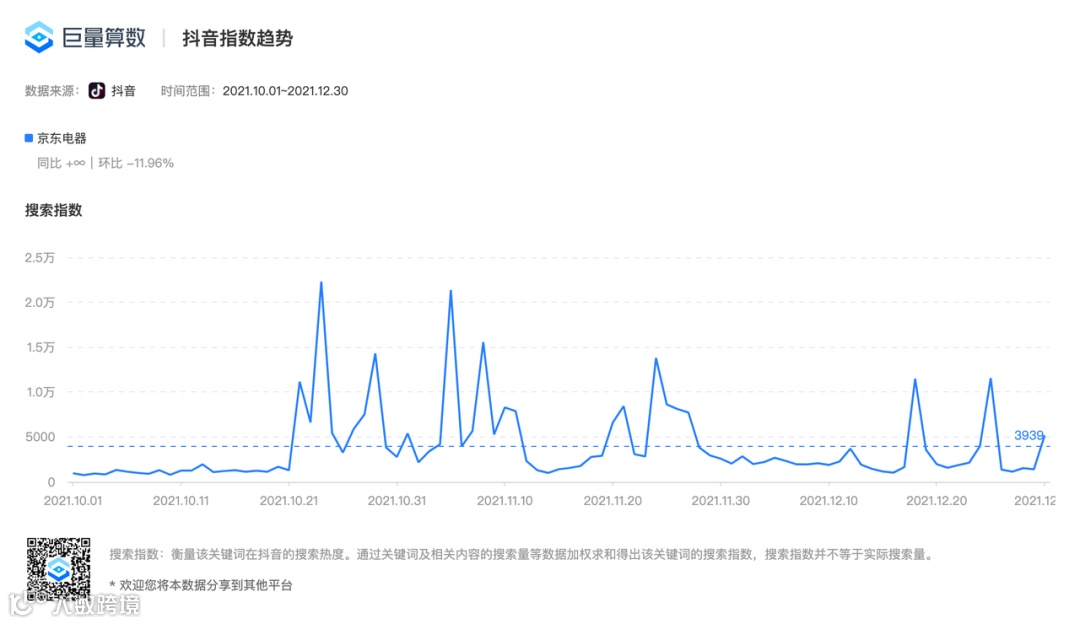
Task: Click the 2021.10.01 x-axis date
Action: tap(73, 501)
